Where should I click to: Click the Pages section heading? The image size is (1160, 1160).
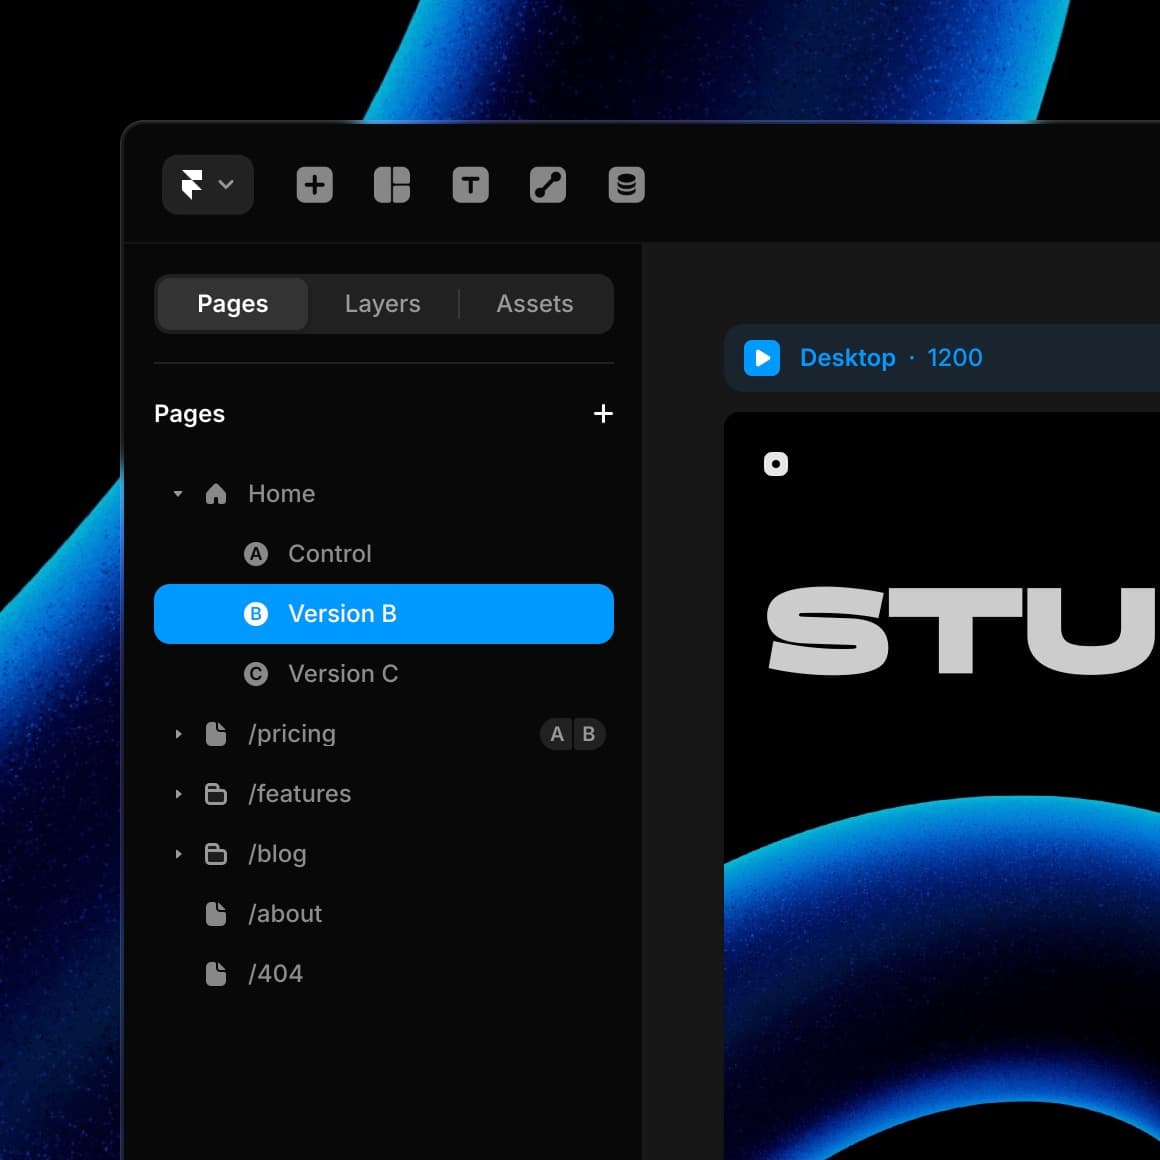point(189,414)
